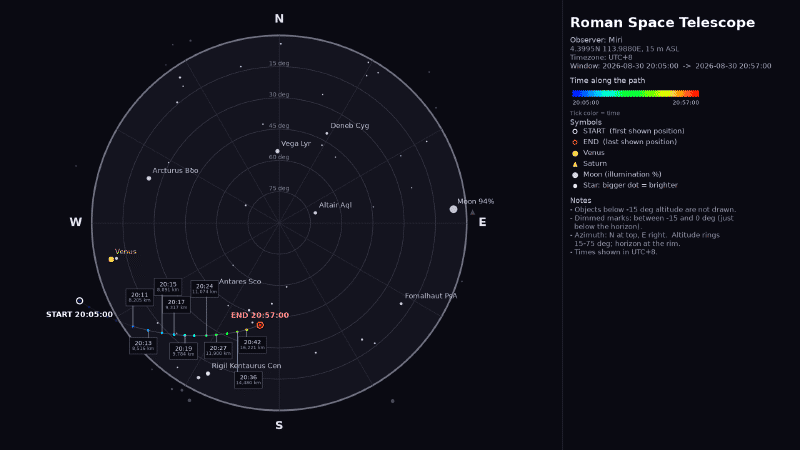This screenshot has width=800, height=450.
Task: Click the '60 deg' altitude ring label
Action: [279, 157]
